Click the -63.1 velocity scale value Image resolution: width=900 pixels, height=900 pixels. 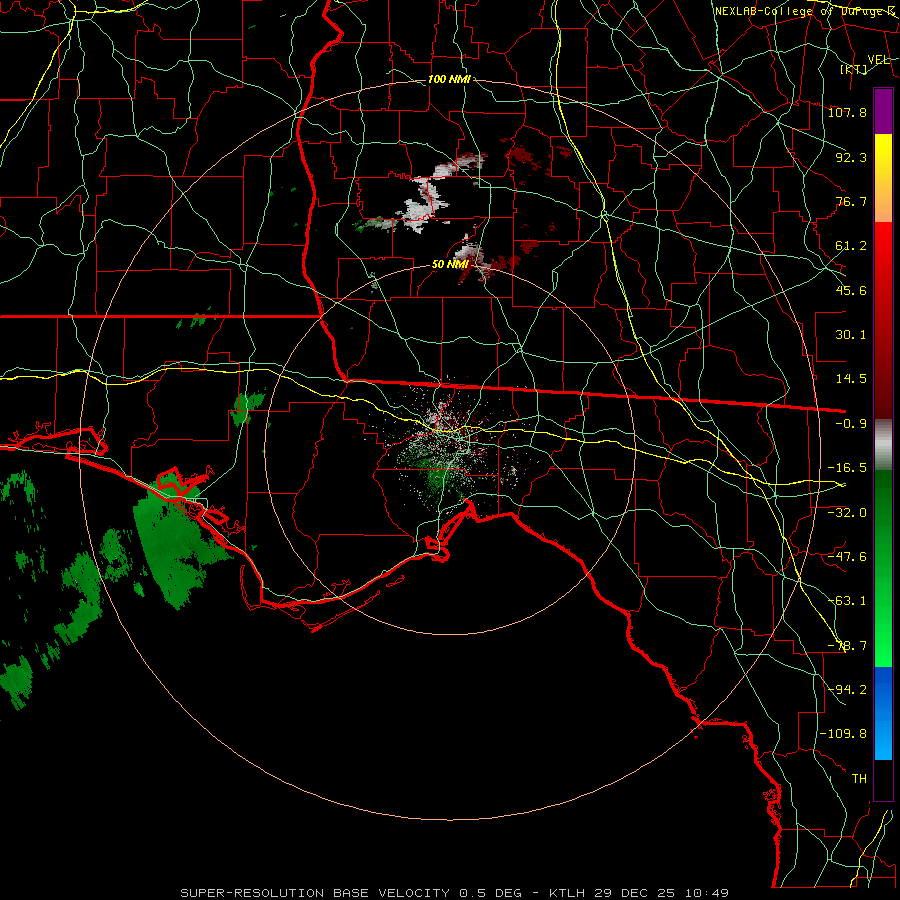[847, 601]
